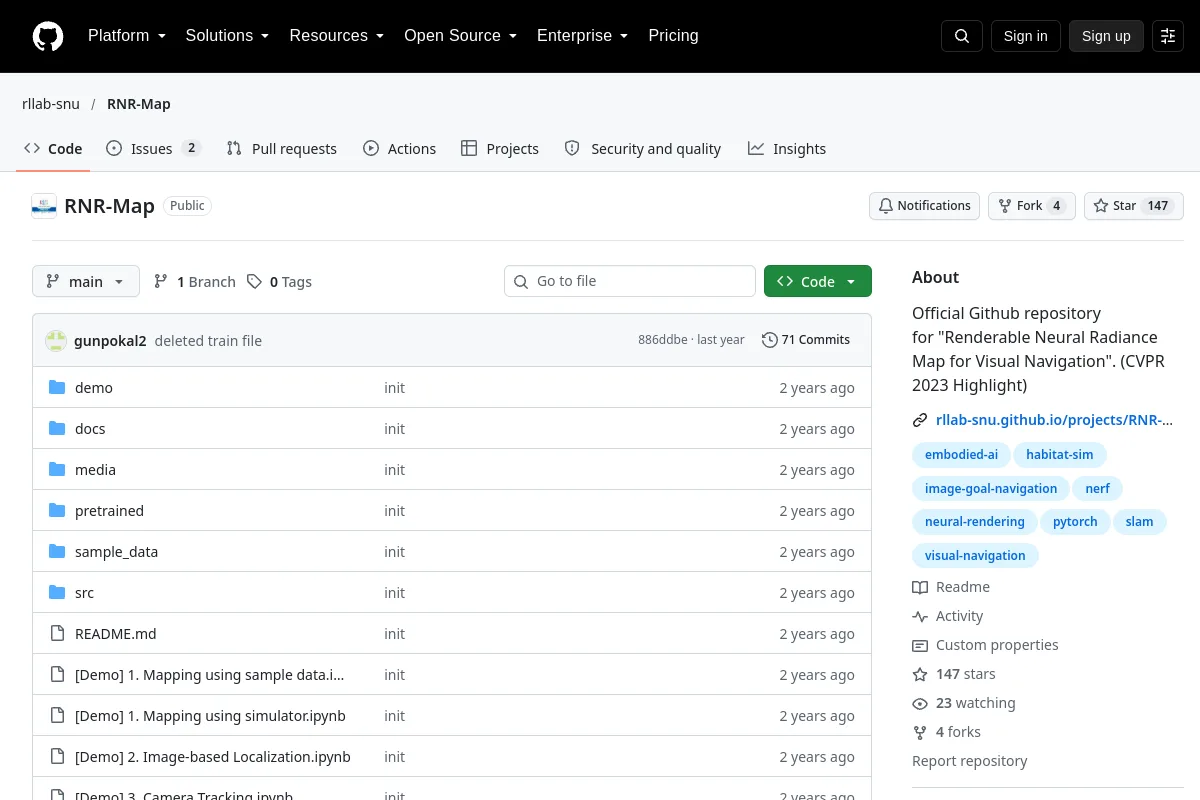Click the media folder icon

57,470
